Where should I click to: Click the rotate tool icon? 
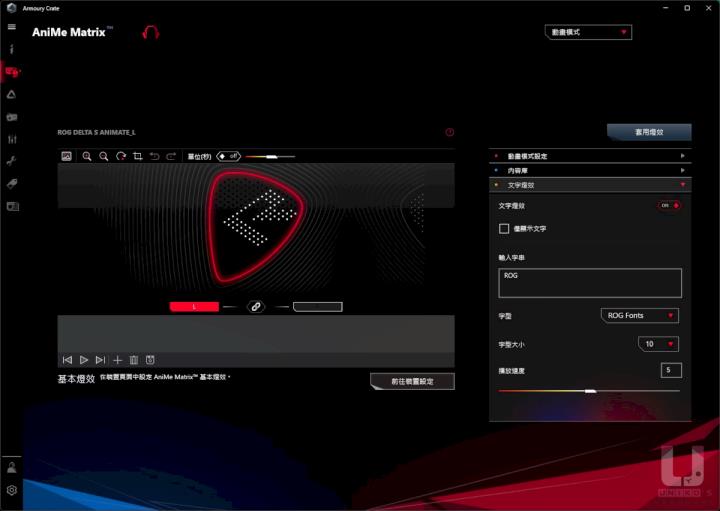[x=121, y=156]
